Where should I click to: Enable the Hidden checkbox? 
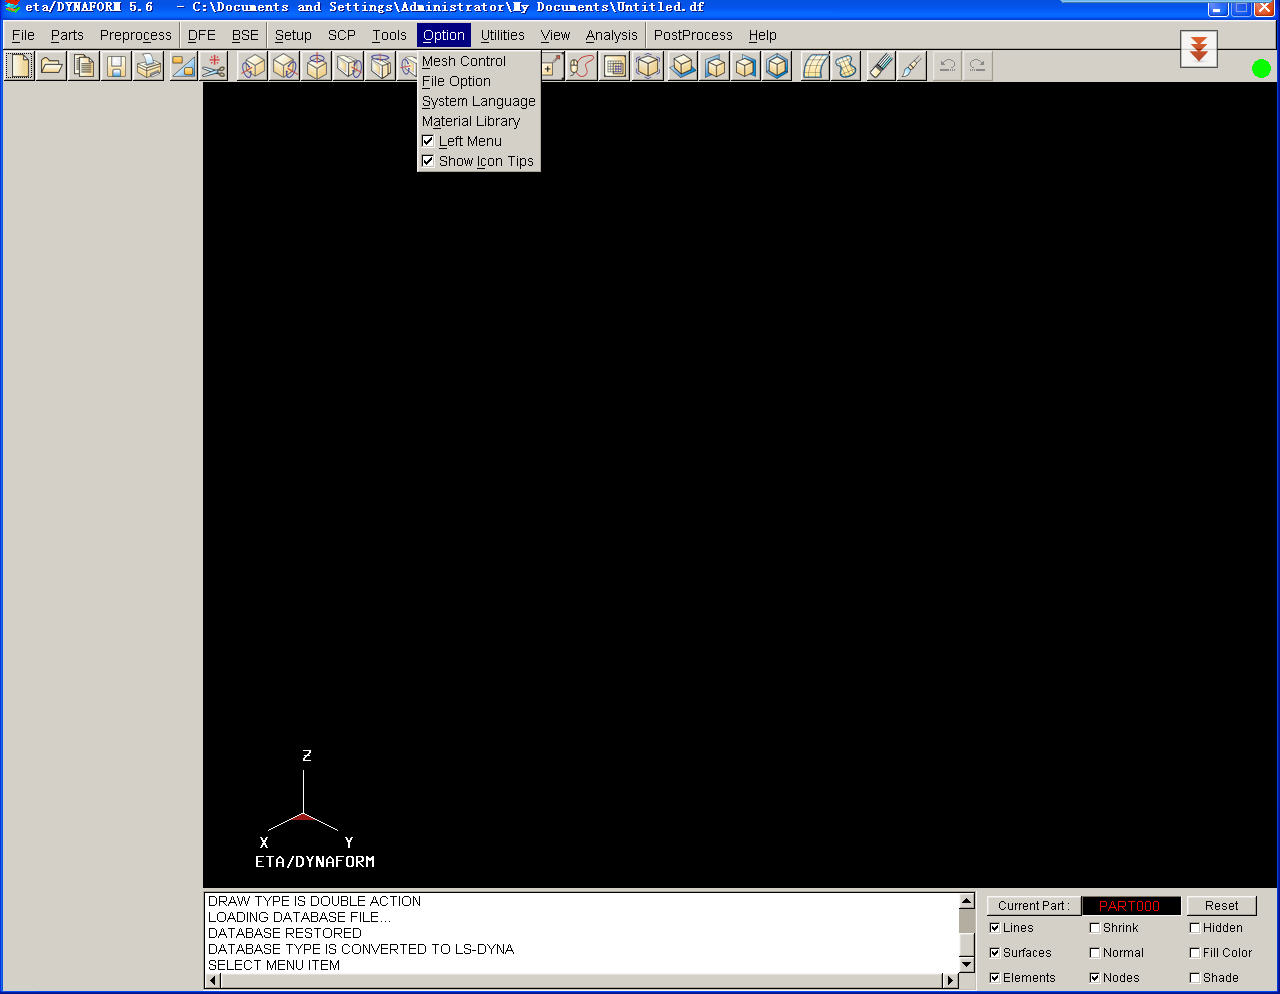point(1195,928)
